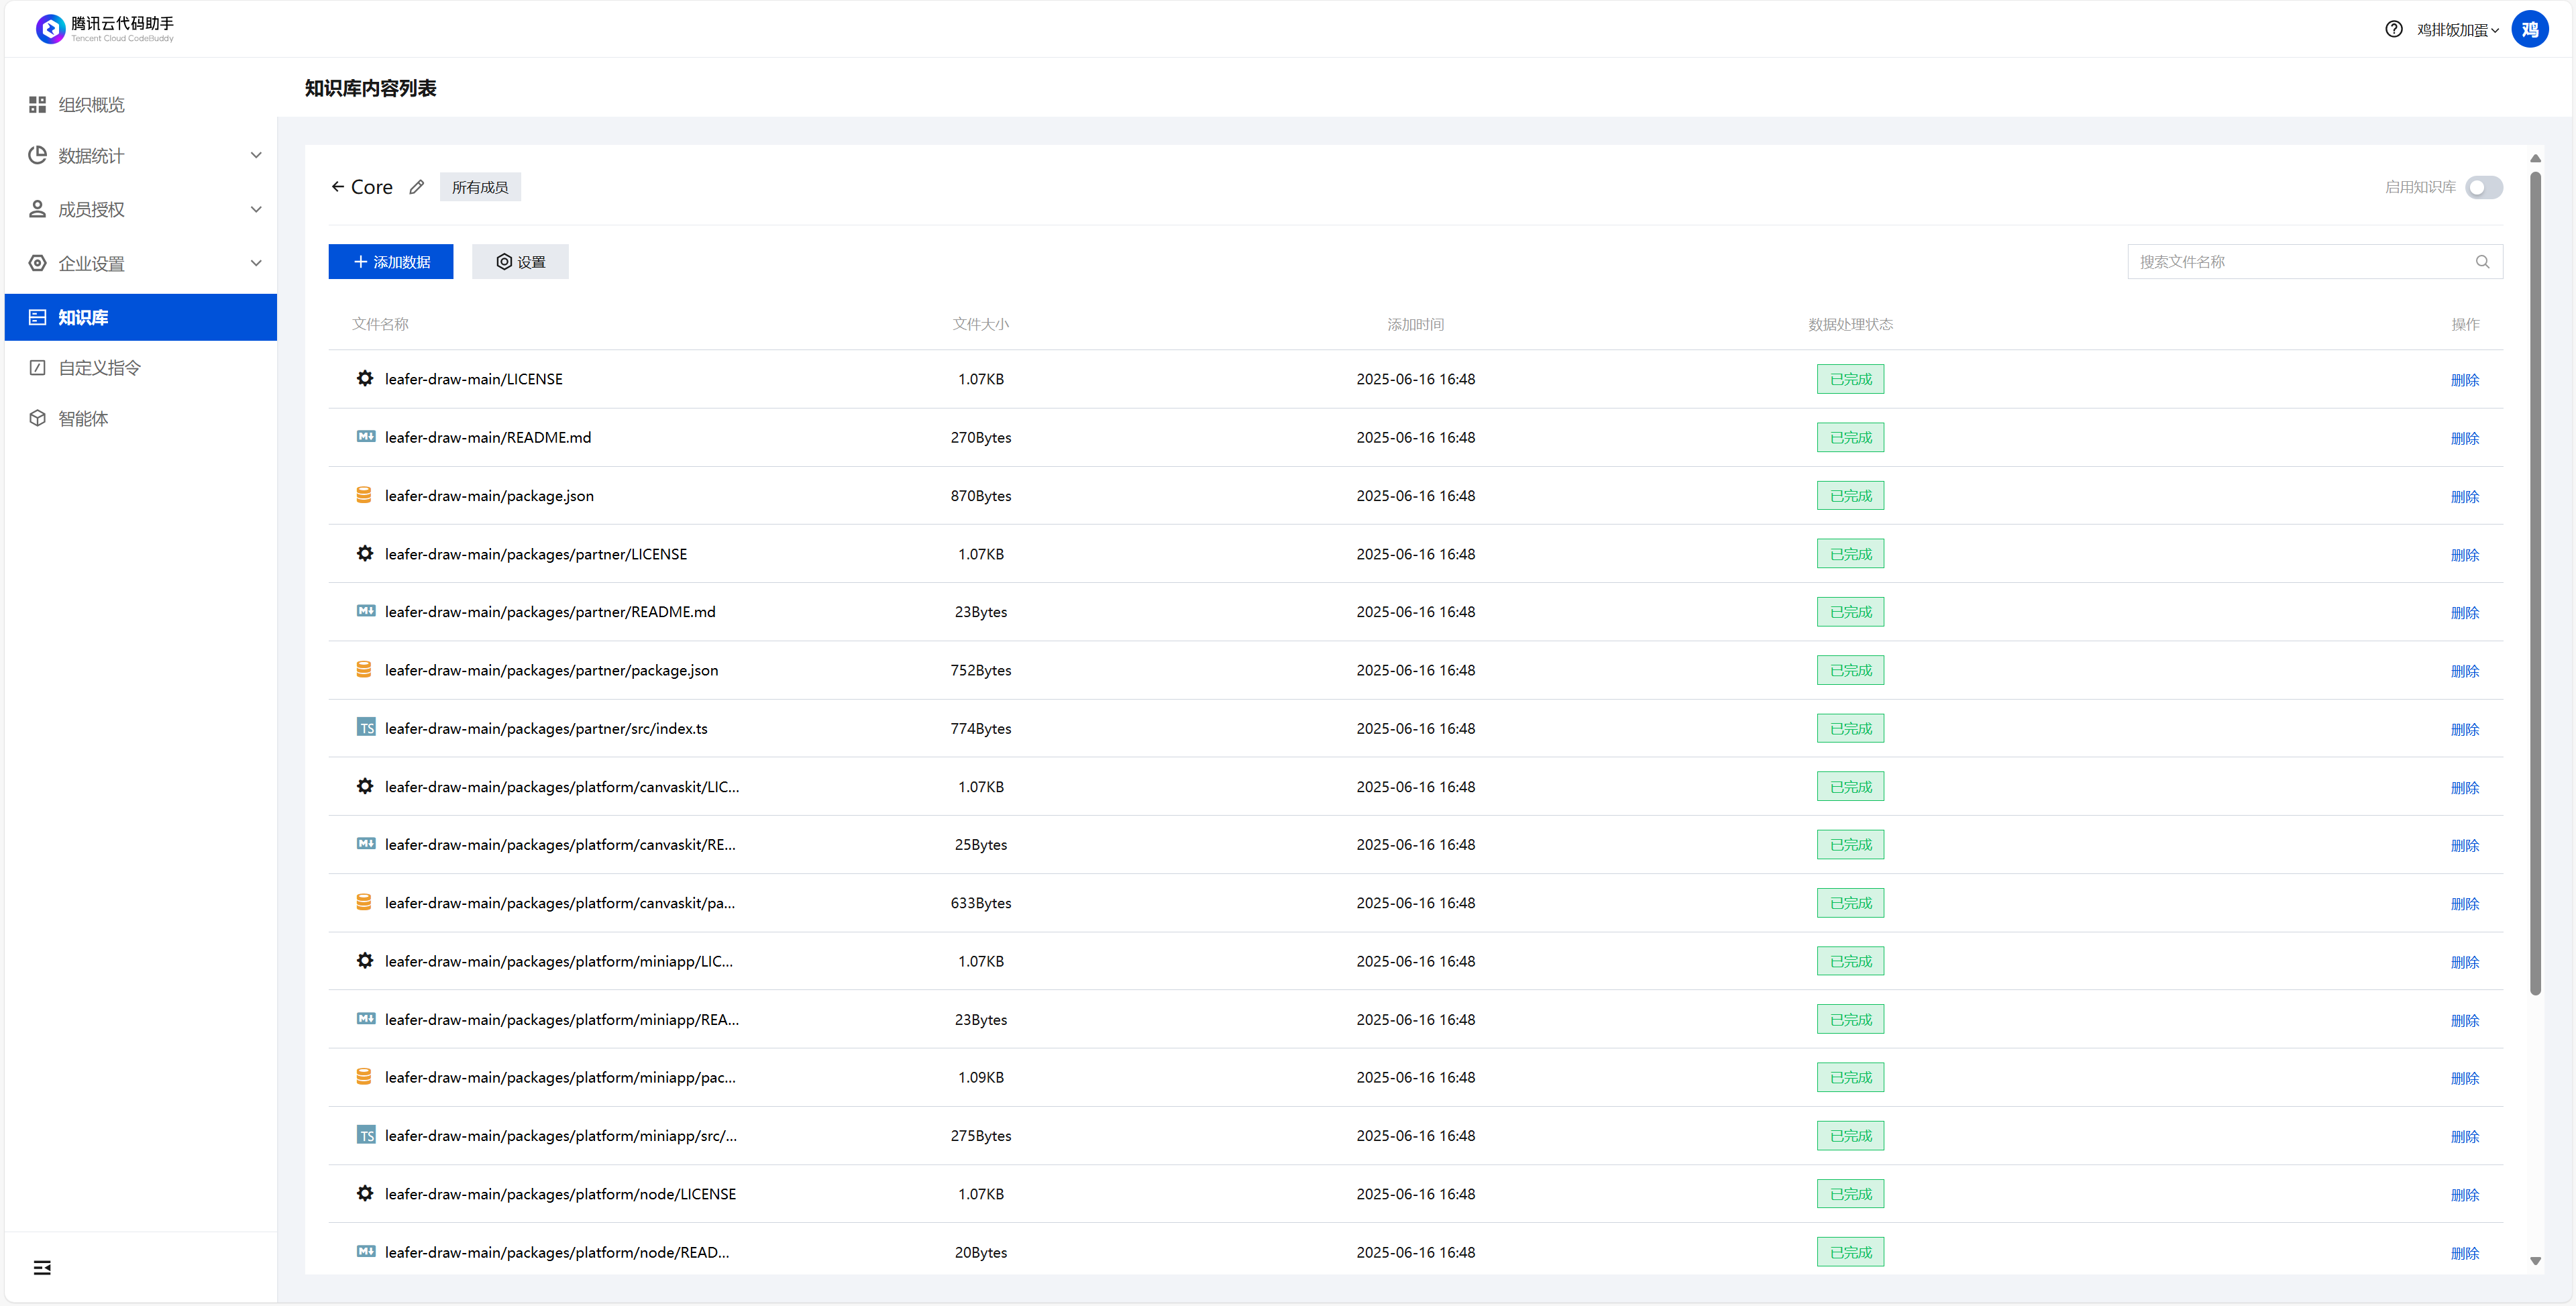Click the search magnifier icon in file search

pos(2482,262)
